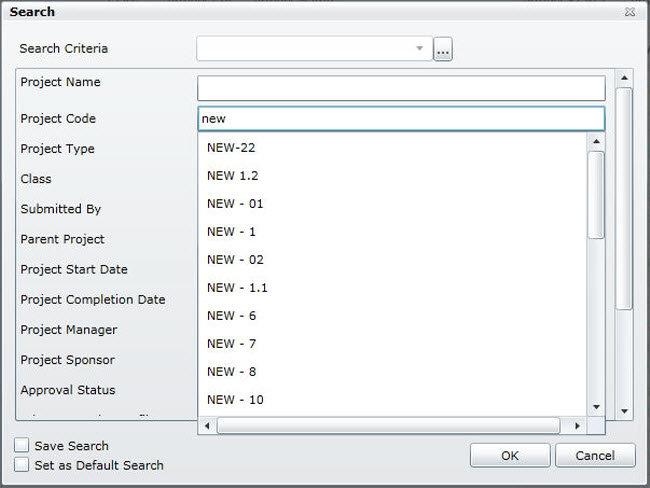The image size is (650, 488).
Task: Click the ellipsis button beside Search Criteria
Action: tap(443, 49)
